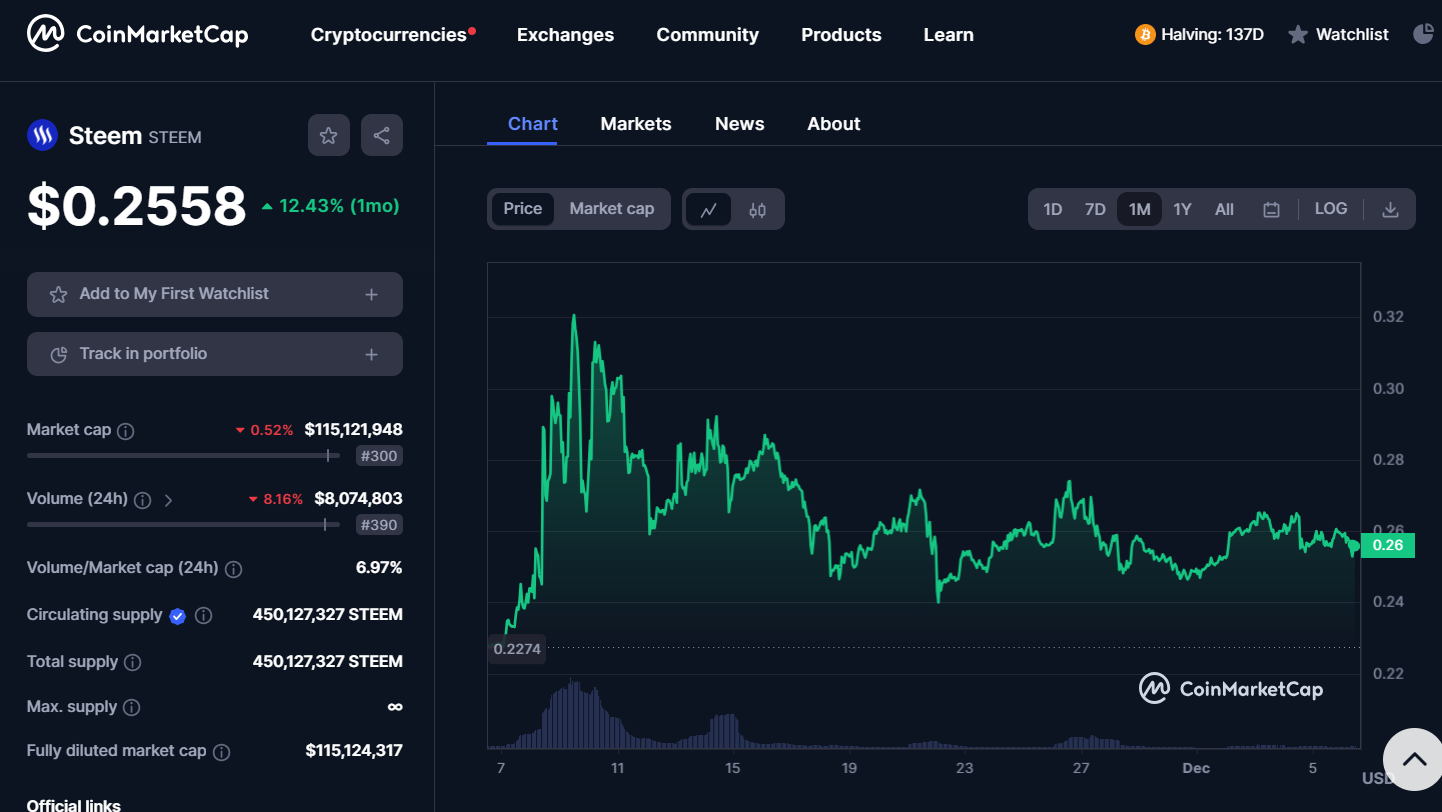Click info icon beside Volume/Market cap (24h)

coord(233,569)
